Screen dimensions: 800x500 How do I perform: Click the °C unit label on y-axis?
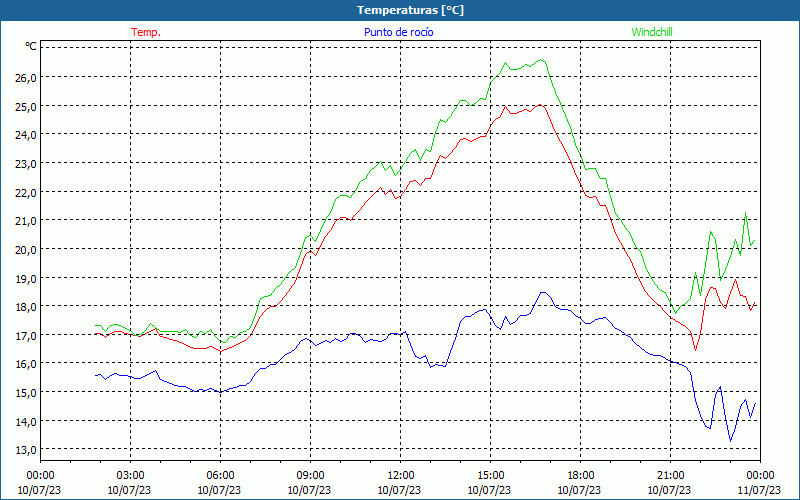point(31,46)
